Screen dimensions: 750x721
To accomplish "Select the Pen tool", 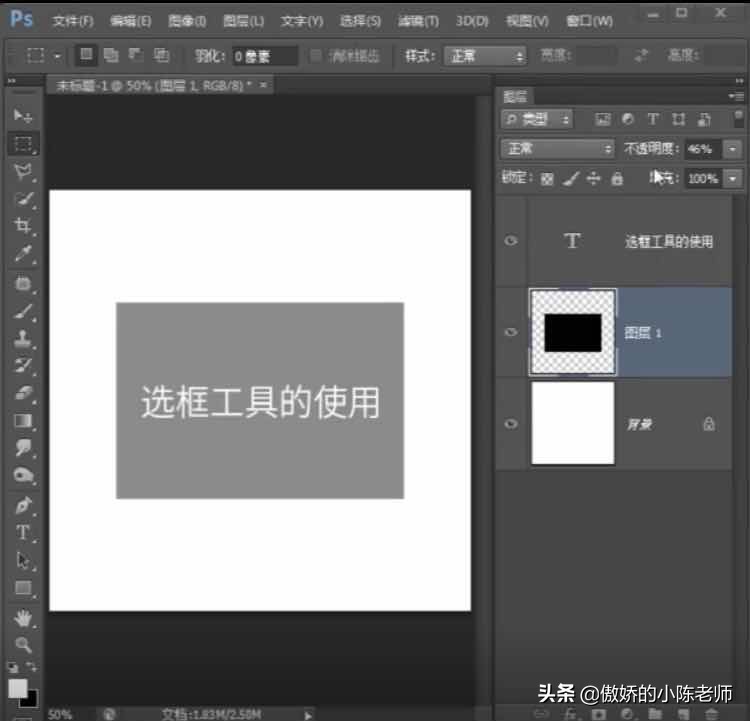I will (x=22, y=505).
